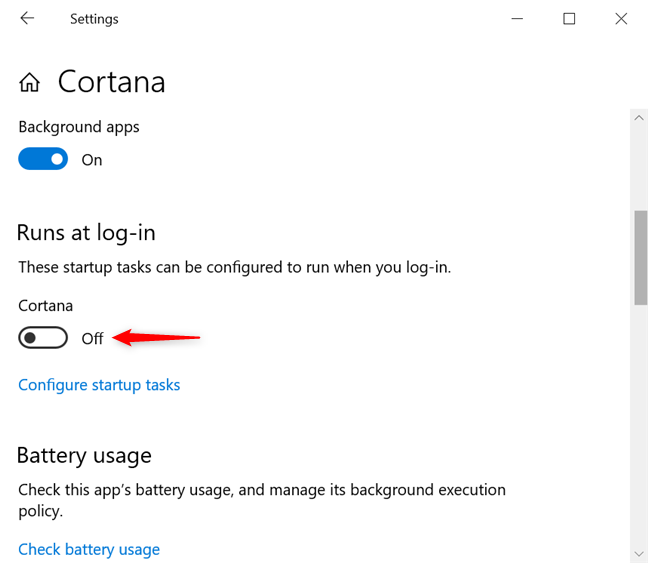Click the vertical scrollbar thumb
Viewport: 648px width, 563px height.
click(640, 256)
